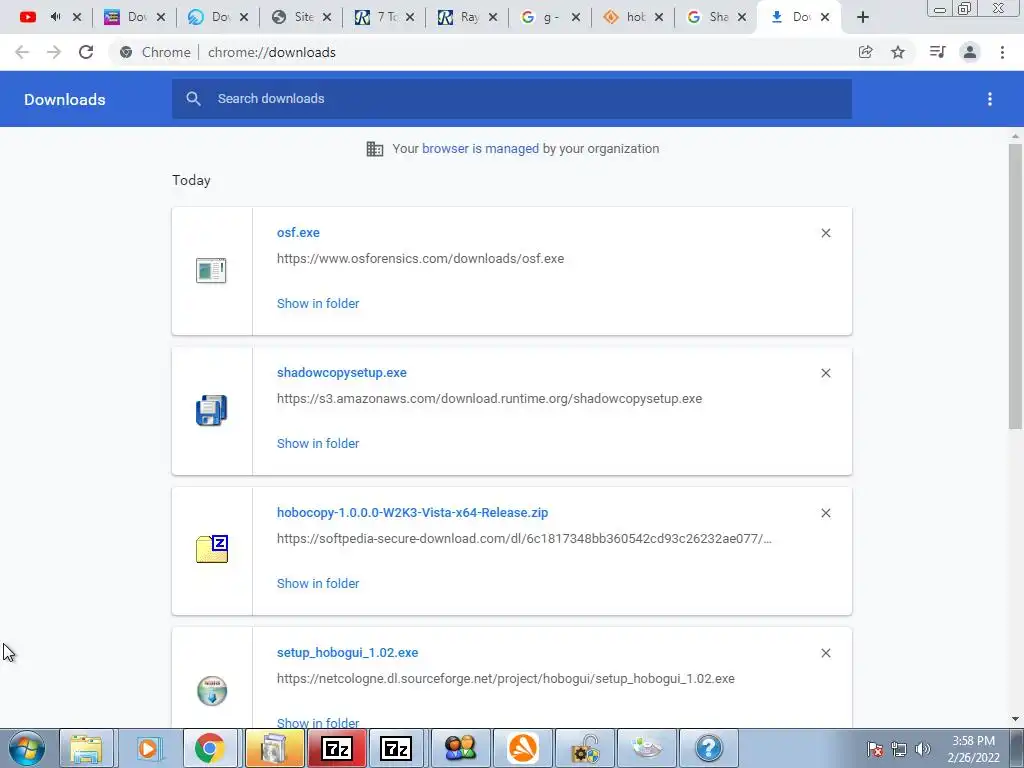Click the amazonaws.com source URL
1024x768 pixels.
pyautogui.click(x=489, y=398)
